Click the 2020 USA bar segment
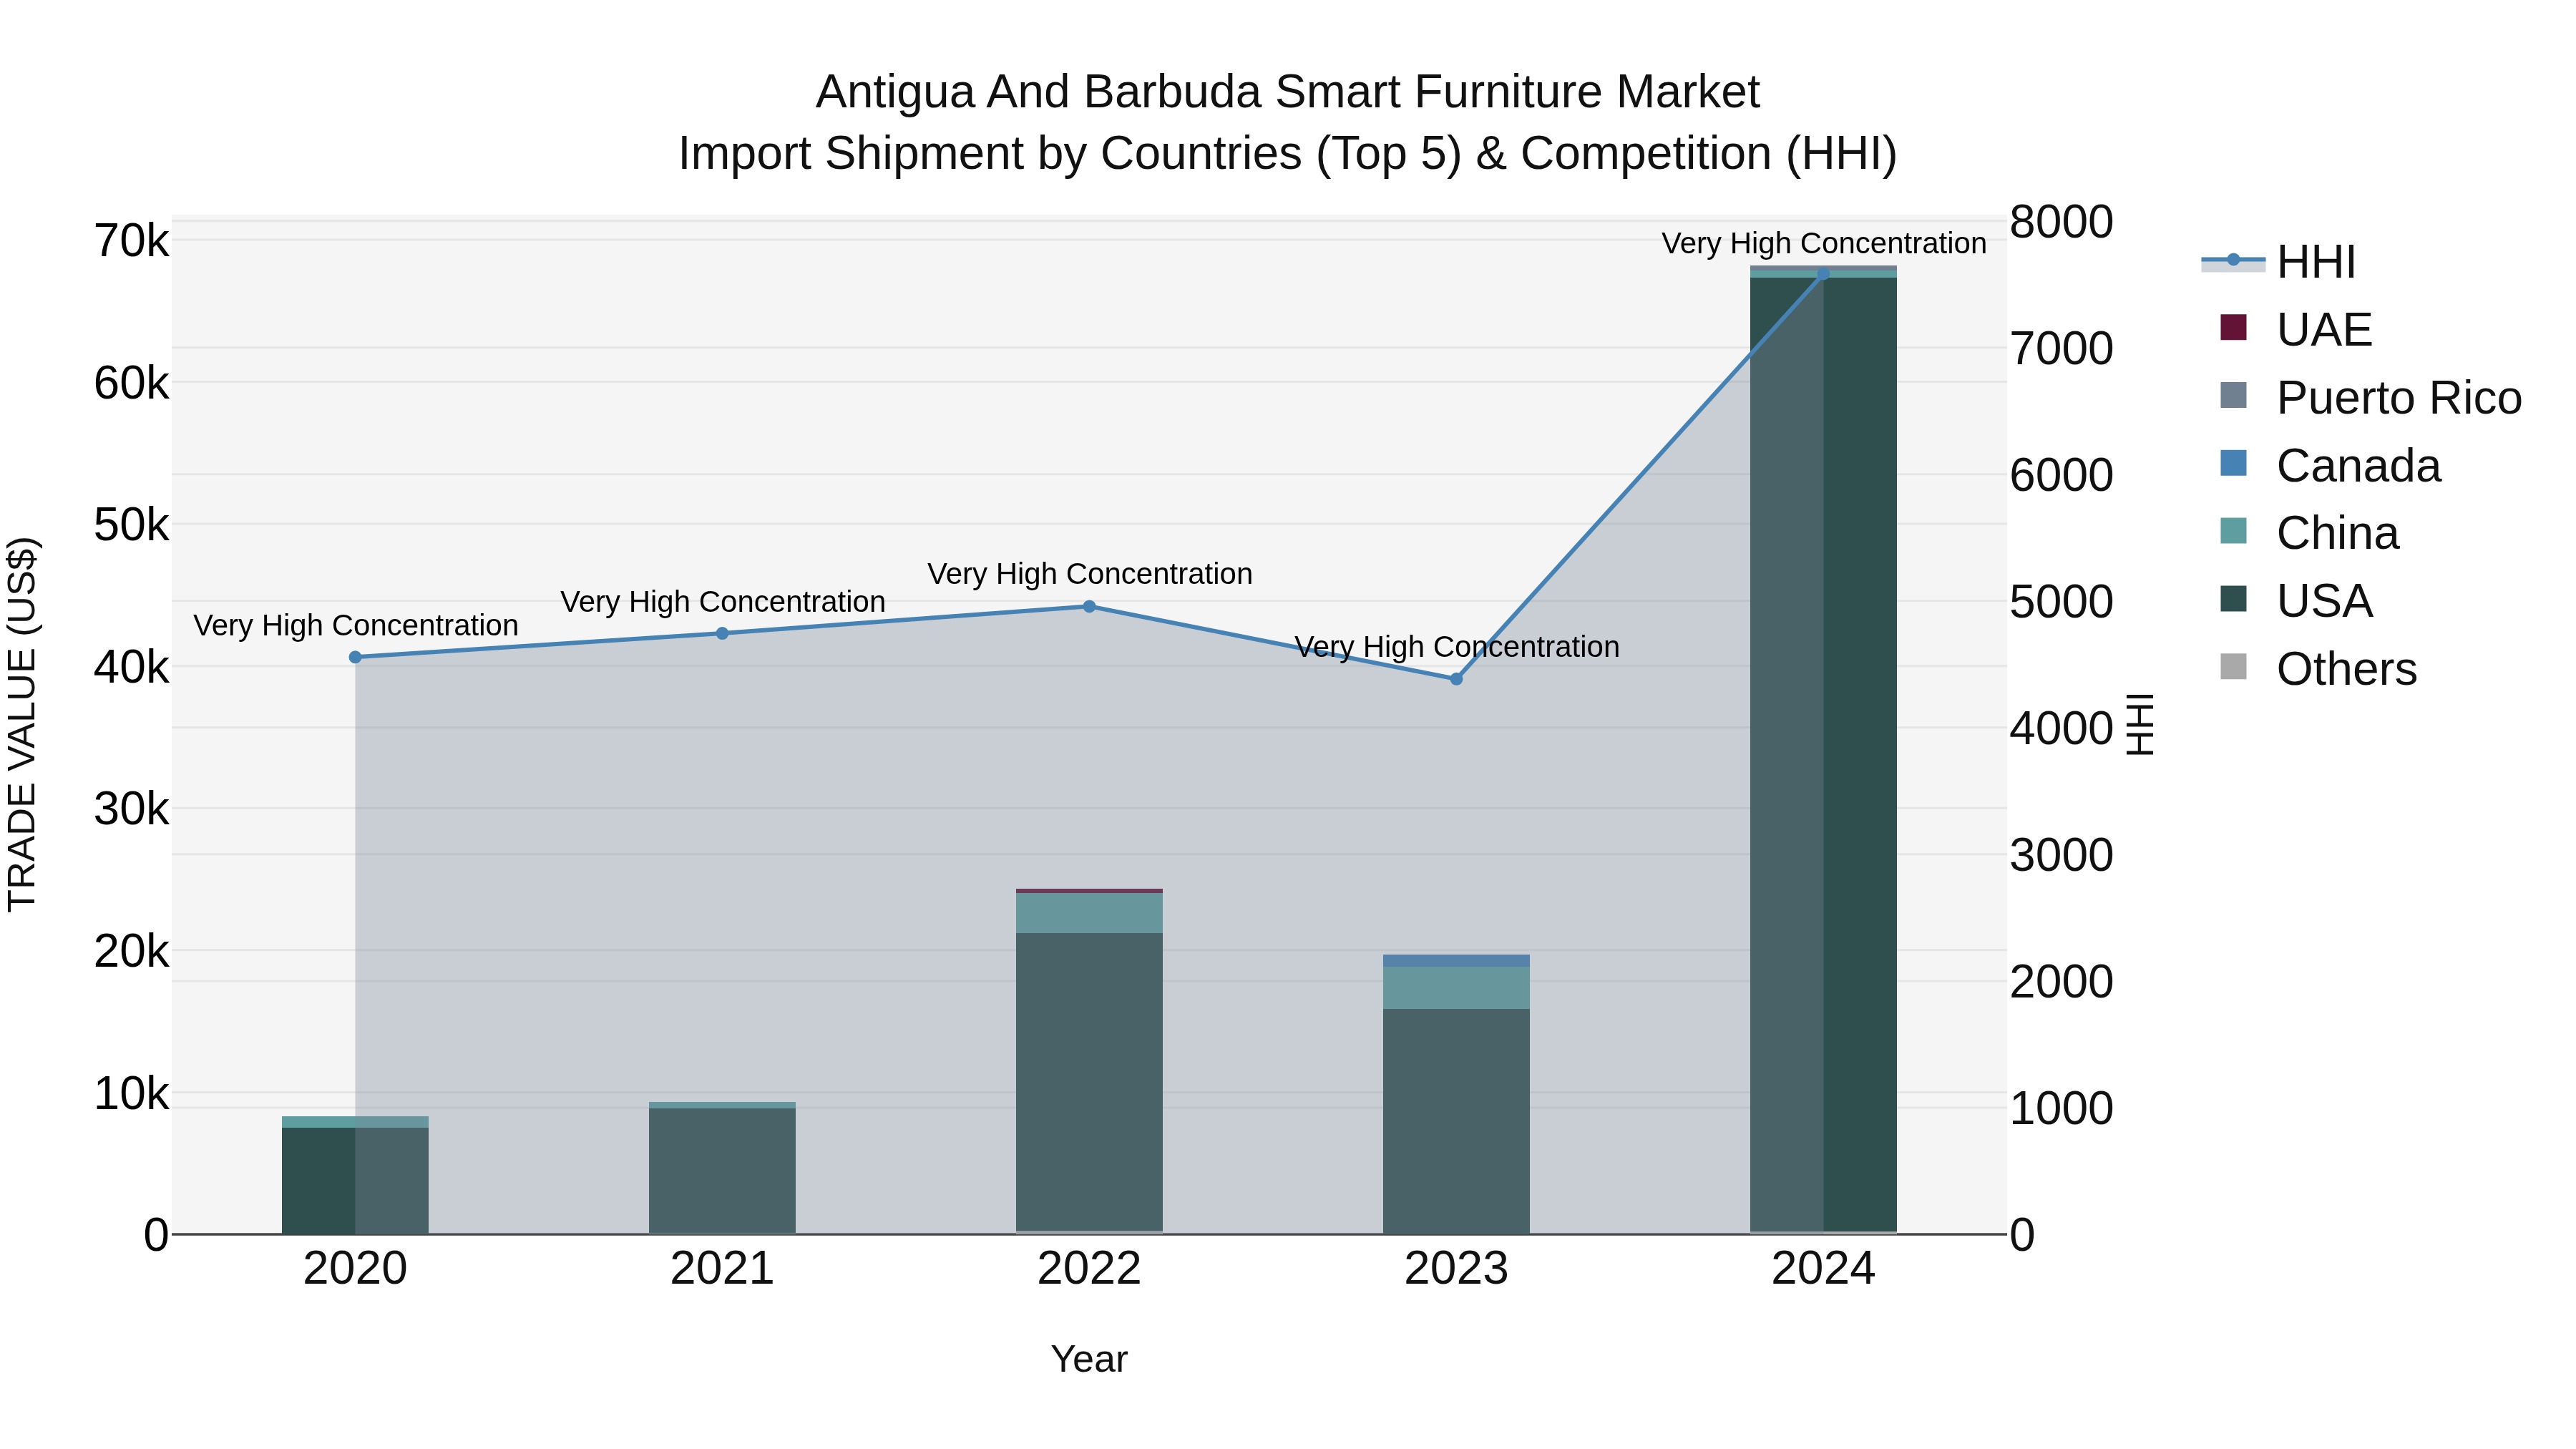This screenshot has height=1449, width=2576. 355,1180
